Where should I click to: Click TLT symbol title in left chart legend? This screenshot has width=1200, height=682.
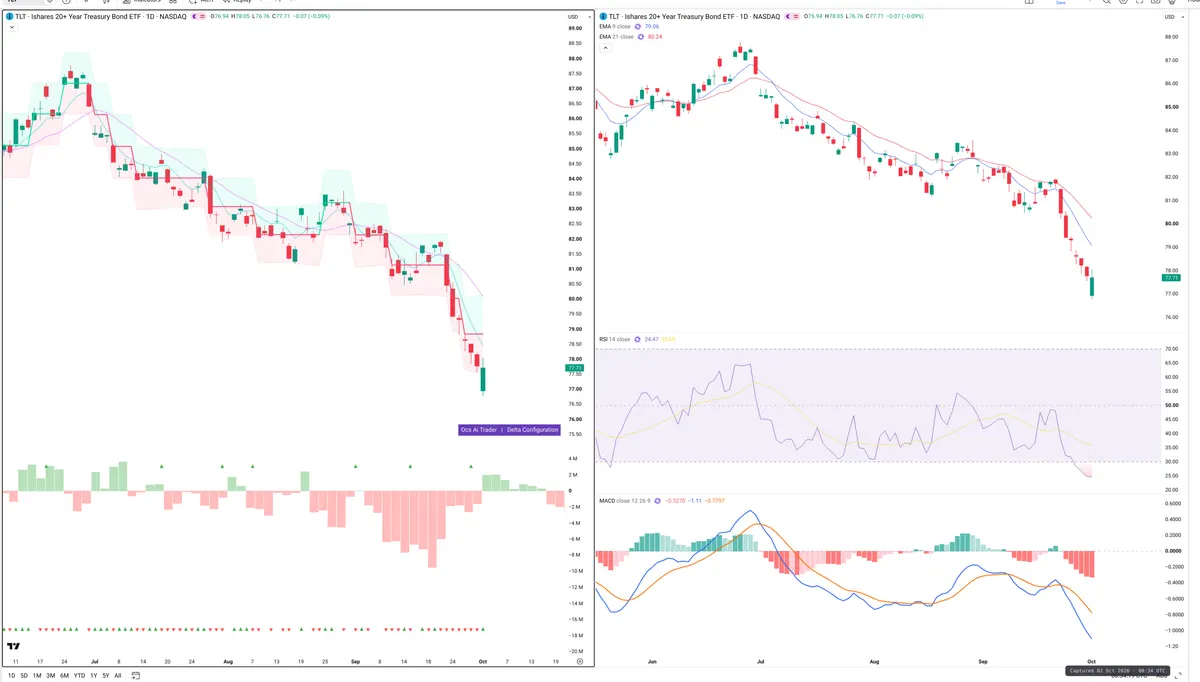click(100, 17)
